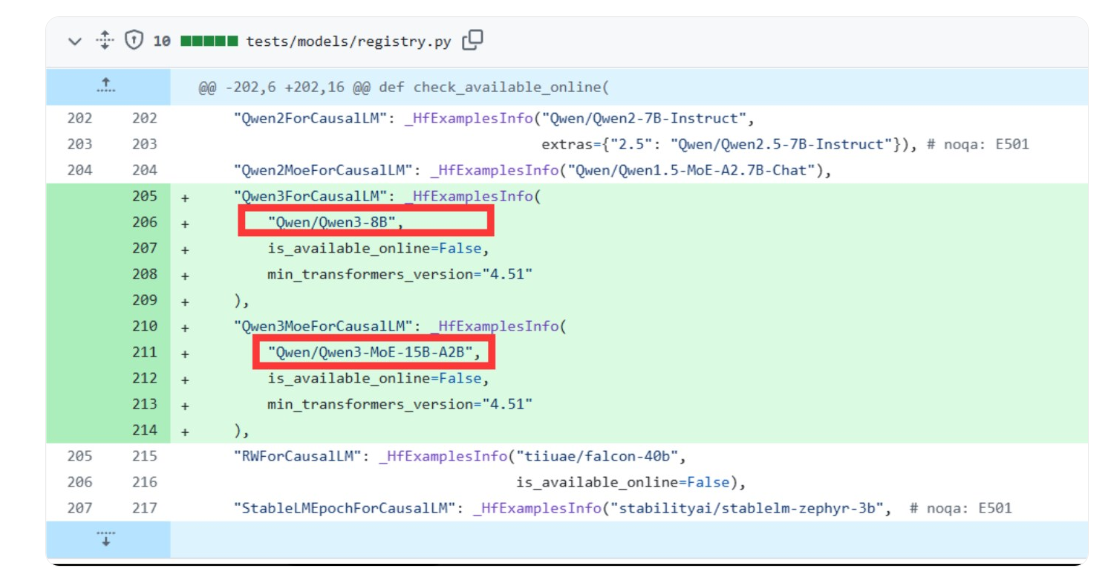Select new line number 205

point(144,196)
